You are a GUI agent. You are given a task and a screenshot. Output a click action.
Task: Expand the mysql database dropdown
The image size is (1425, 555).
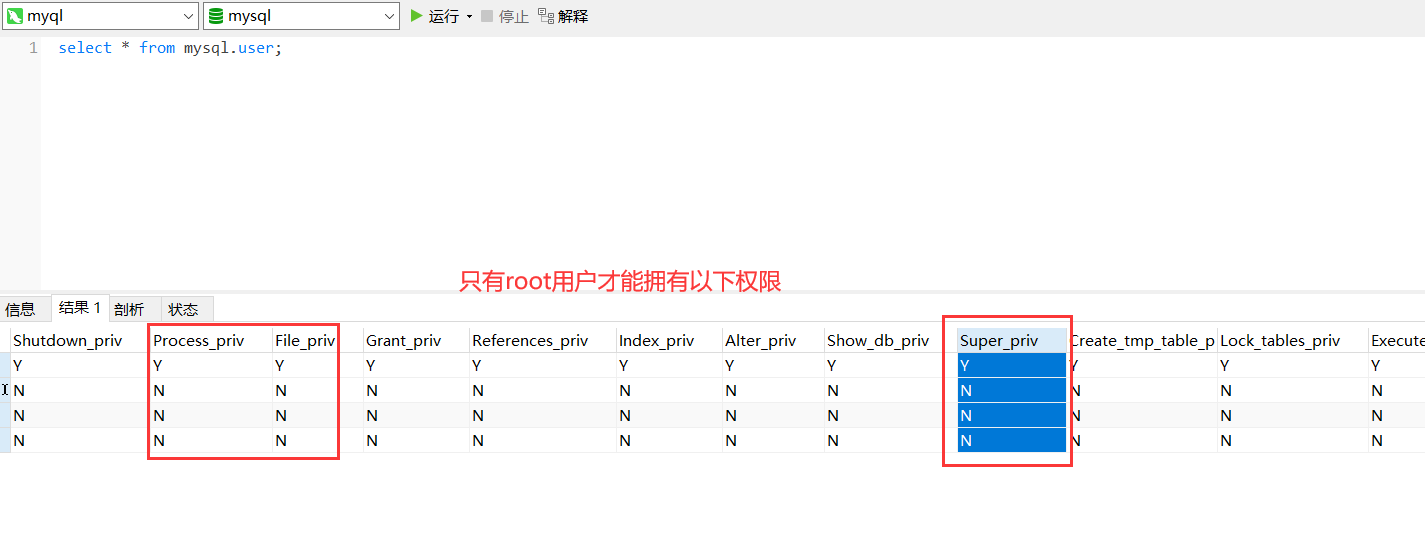coord(390,16)
